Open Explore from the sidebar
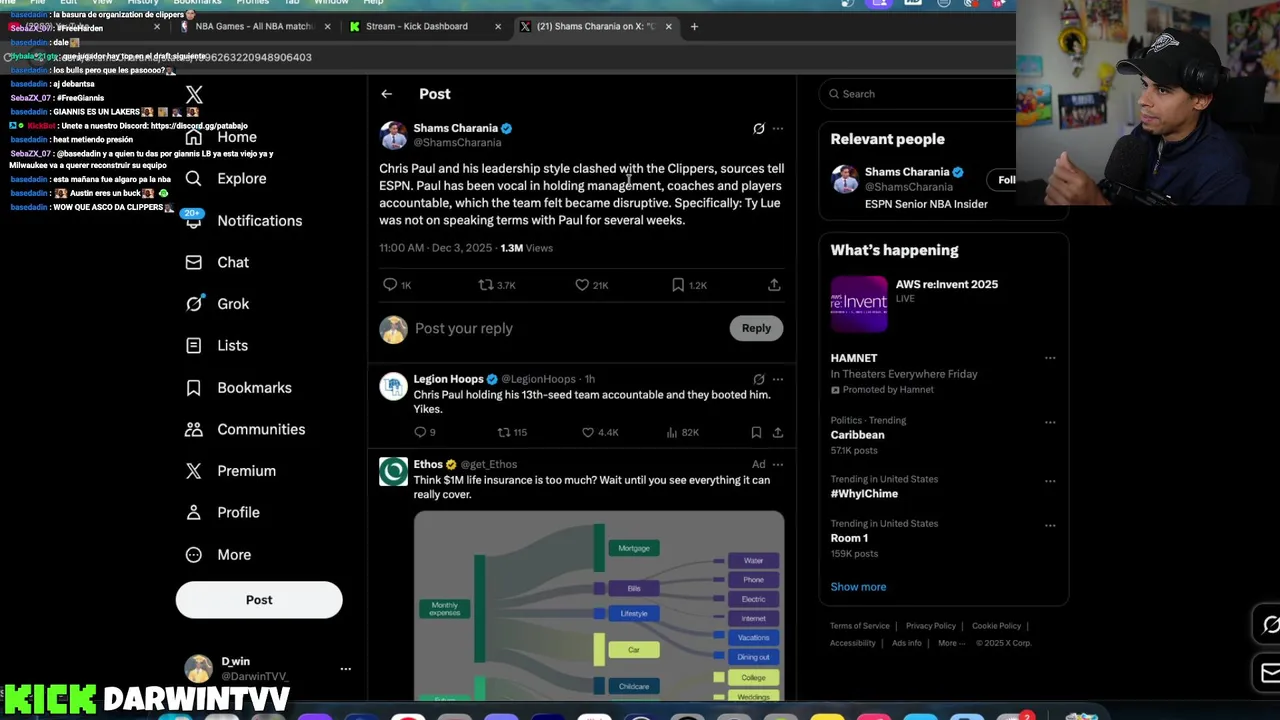1280x720 pixels. click(x=226, y=178)
